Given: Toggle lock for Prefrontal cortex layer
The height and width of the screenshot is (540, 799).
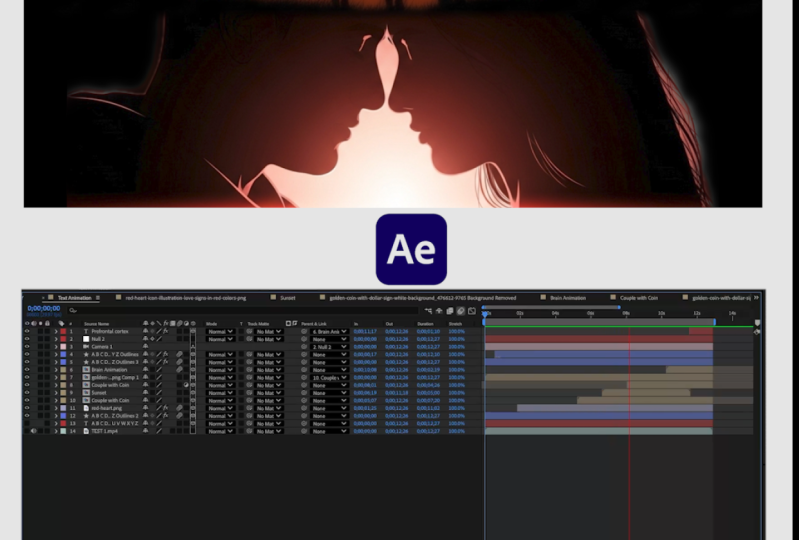Looking at the screenshot, I should click(x=47, y=331).
